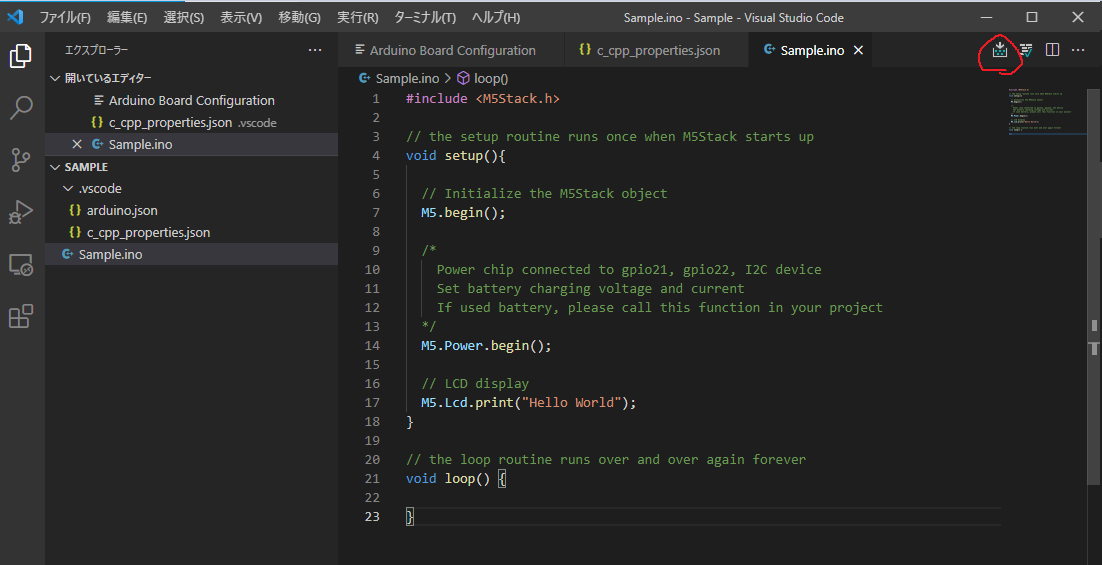1102x565 pixels.
Task: Open arduino.json in the file tree
Action: click(191, 210)
